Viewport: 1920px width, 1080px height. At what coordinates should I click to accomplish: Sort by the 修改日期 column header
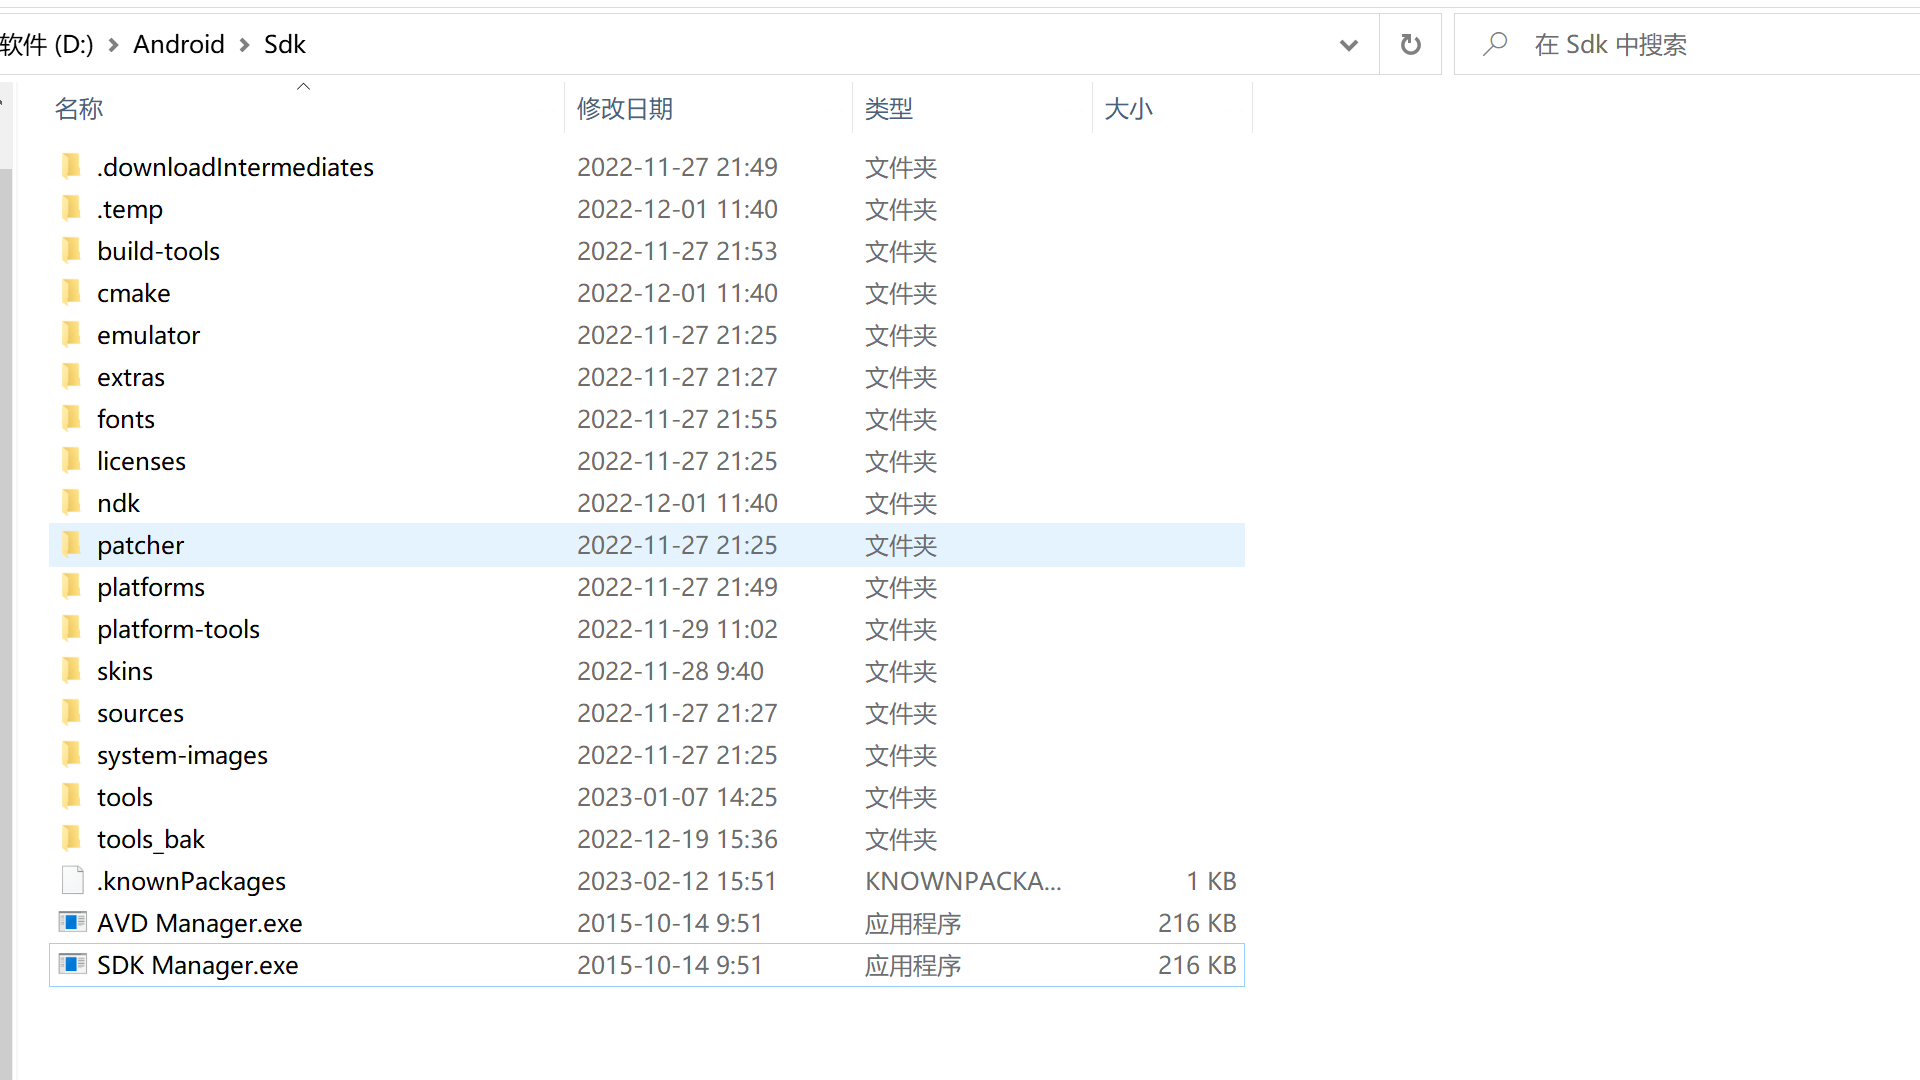(x=624, y=108)
